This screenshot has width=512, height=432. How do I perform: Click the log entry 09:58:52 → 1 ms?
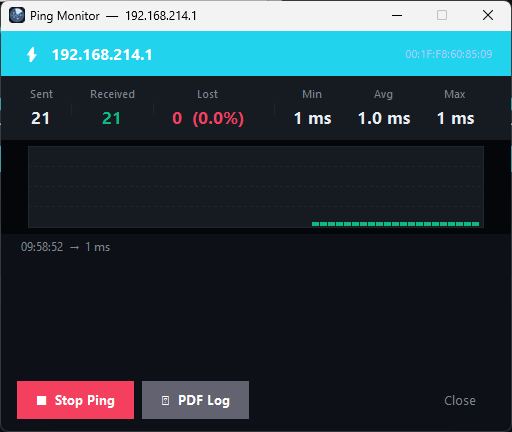point(65,247)
